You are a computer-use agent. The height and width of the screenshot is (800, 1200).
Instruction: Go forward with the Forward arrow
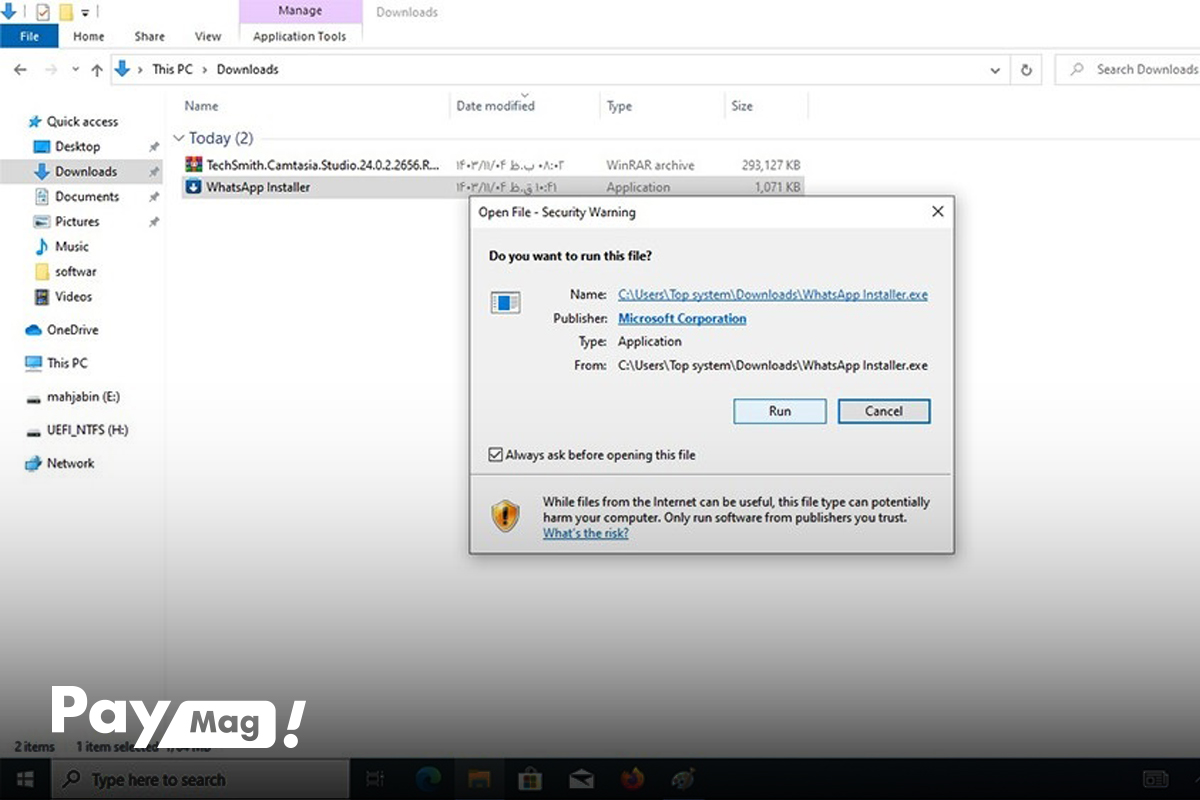pos(49,70)
